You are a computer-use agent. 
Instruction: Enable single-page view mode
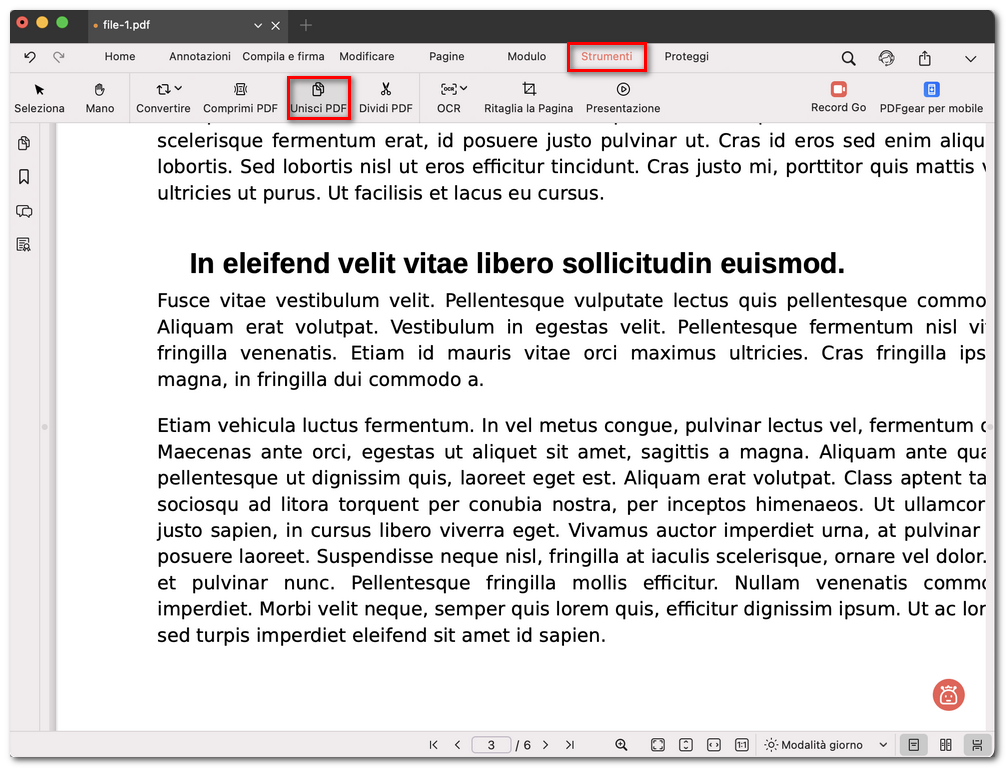pos(913,745)
